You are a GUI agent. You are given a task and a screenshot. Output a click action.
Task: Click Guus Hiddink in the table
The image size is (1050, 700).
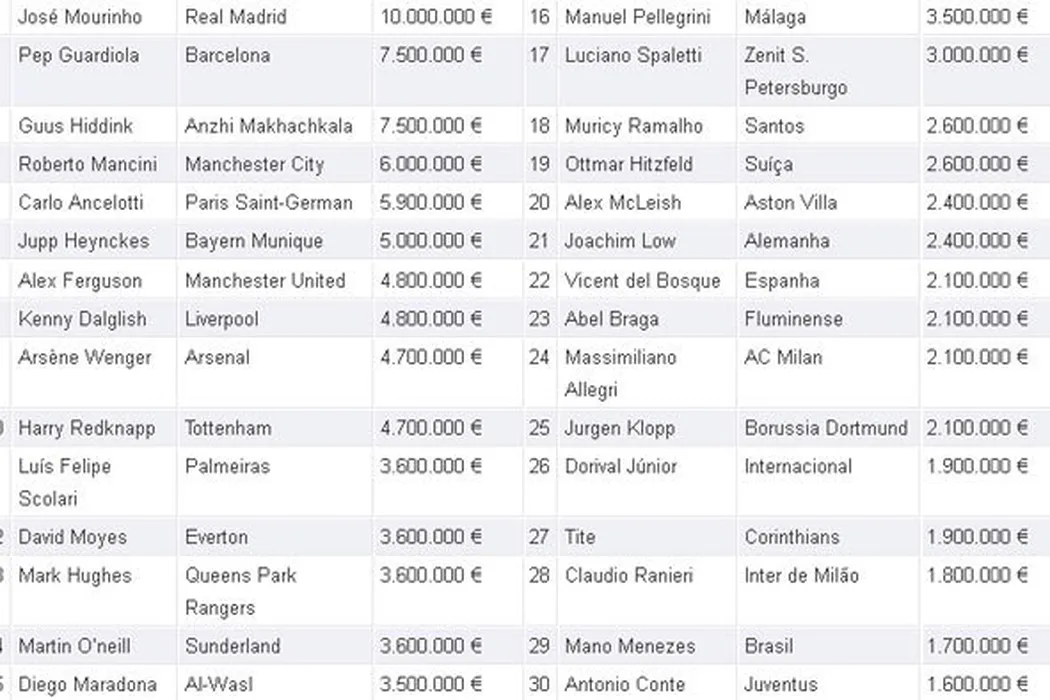pyautogui.click(x=75, y=126)
